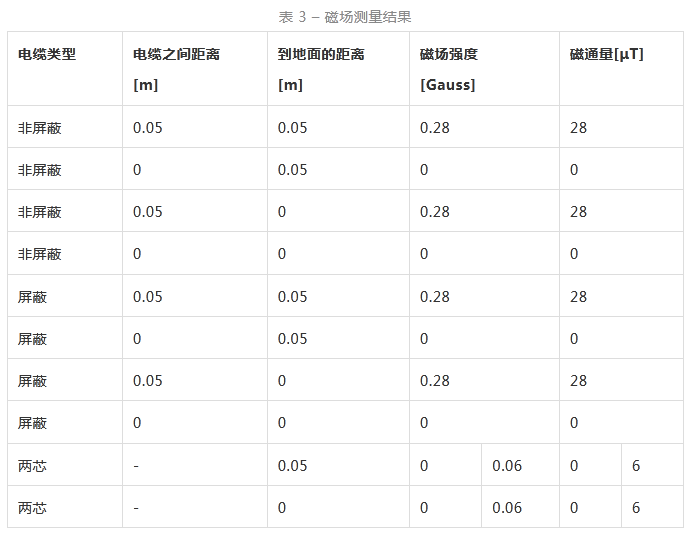The height and width of the screenshot is (535, 691).
Task: Select the last 非屏蔽 row label
Action: (x=40, y=254)
